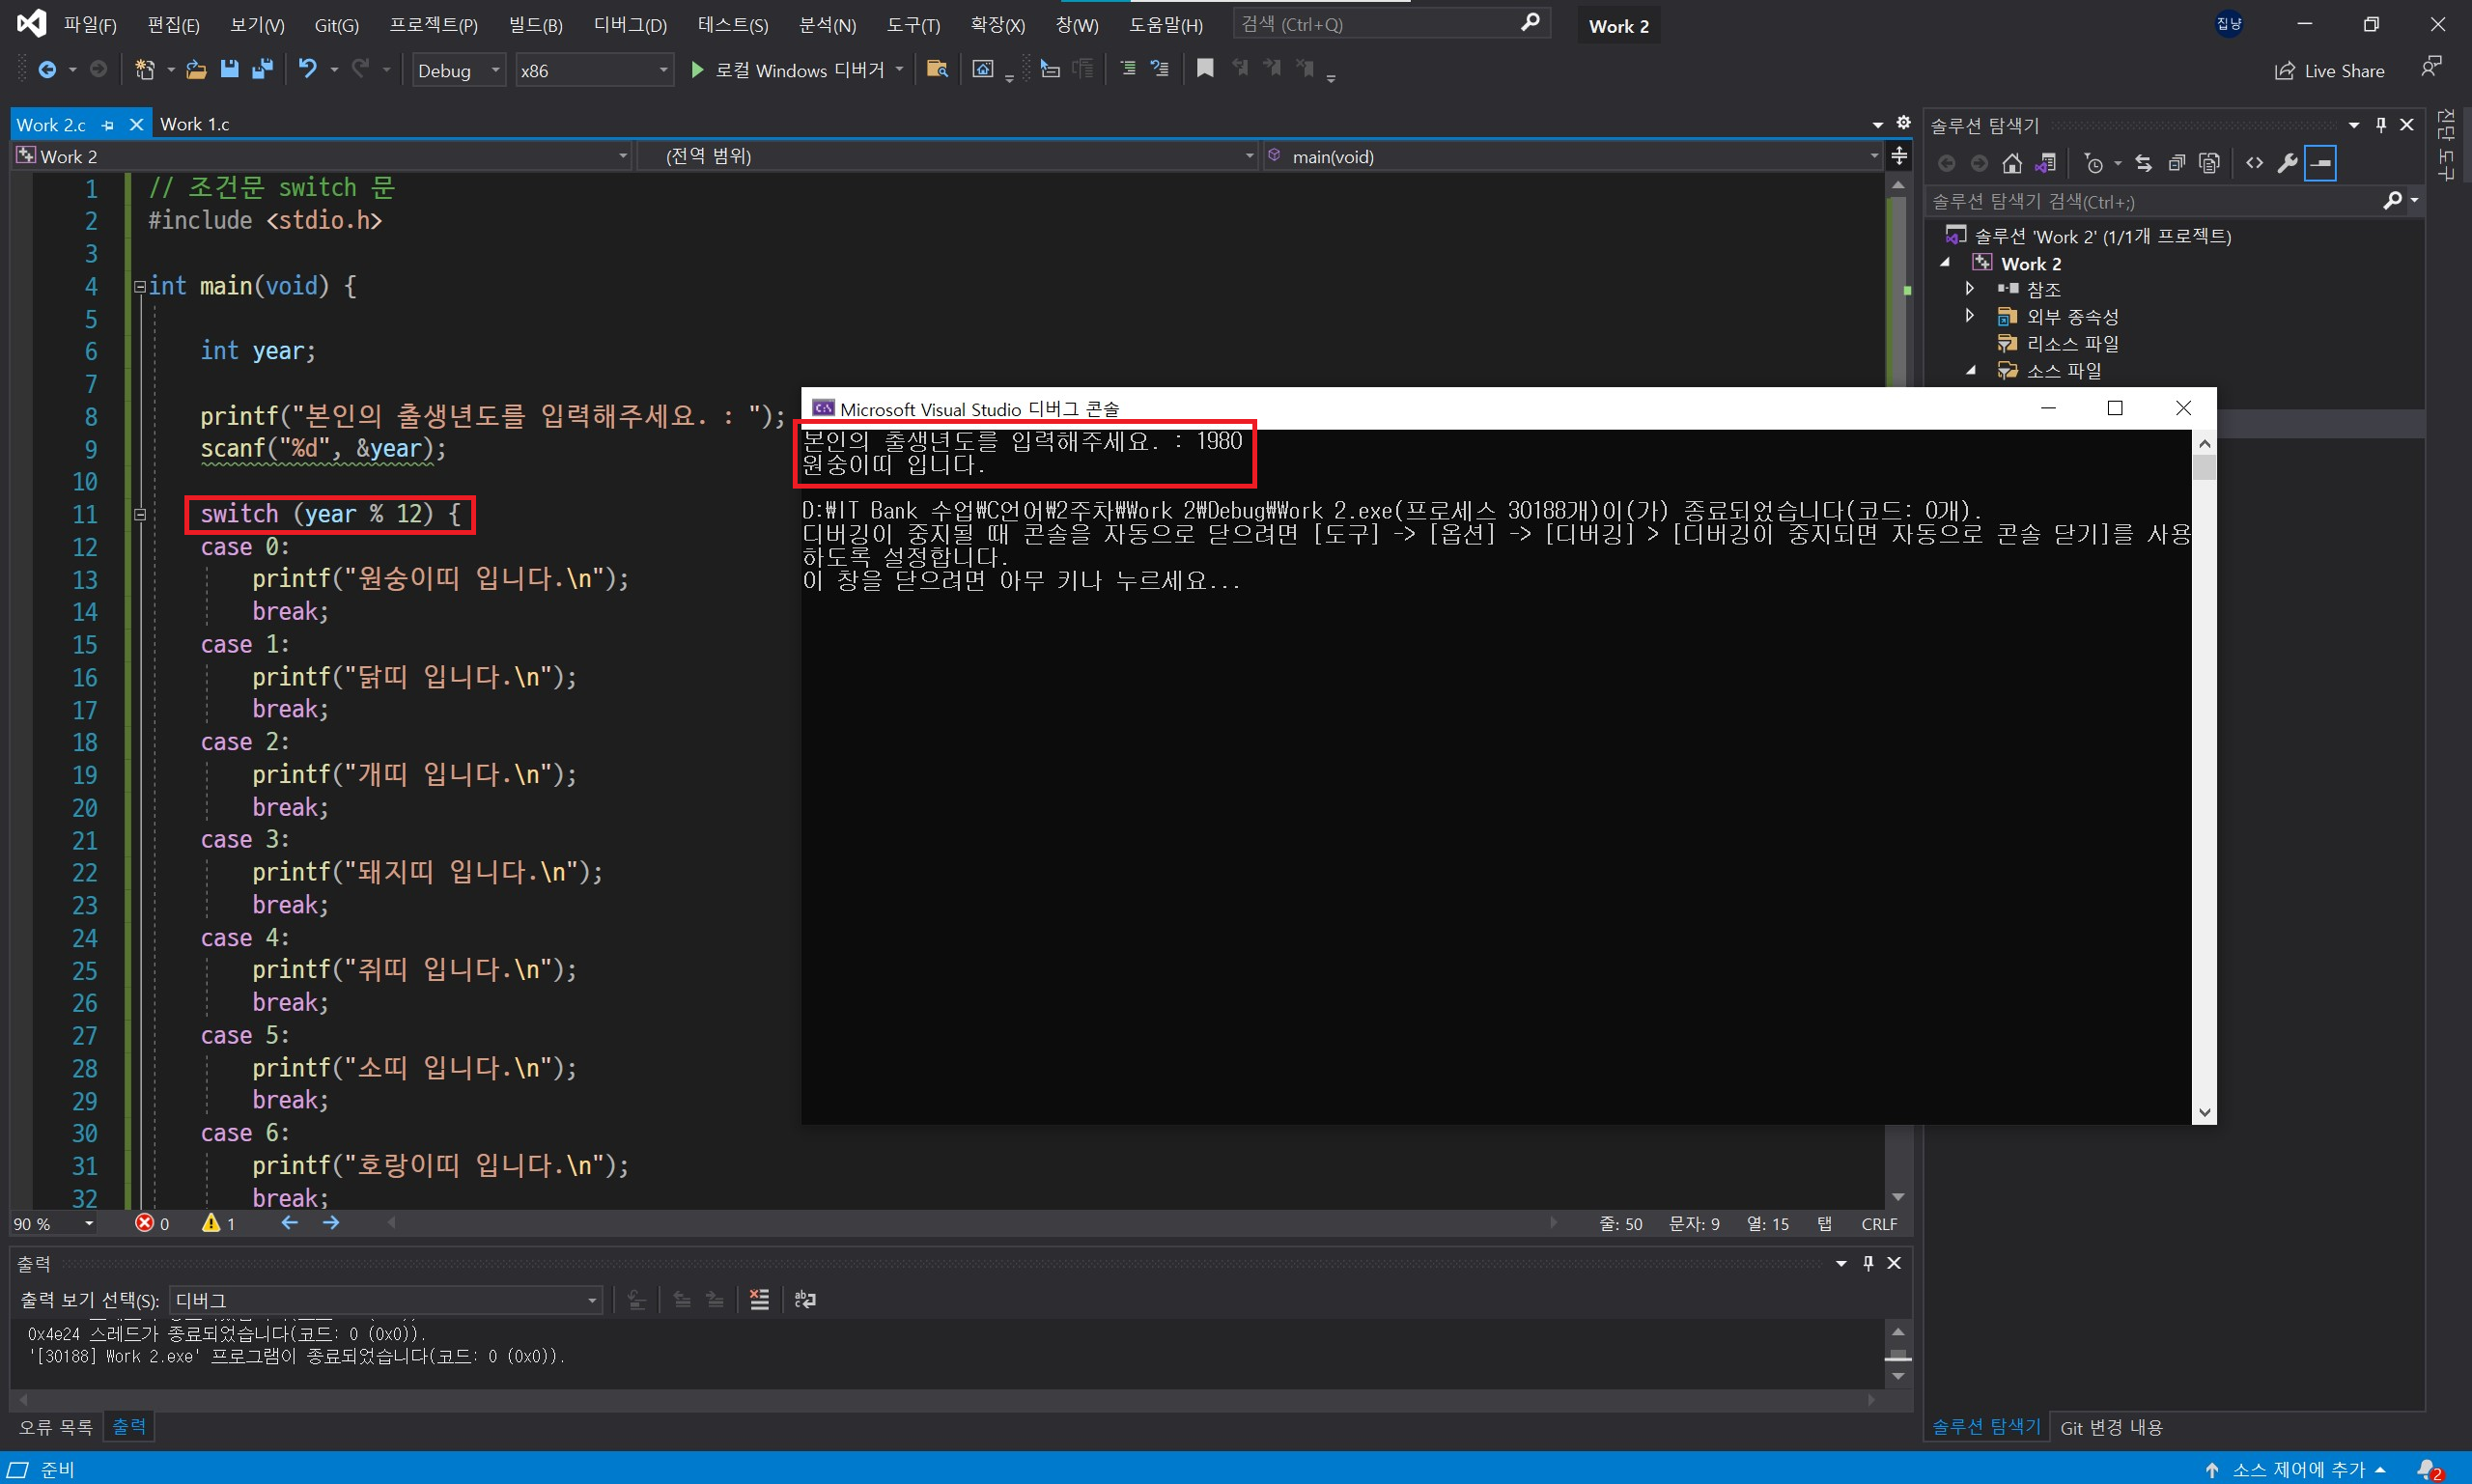The height and width of the screenshot is (1484, 2472).
Task: Expand the 참조 tree node
Action: pos(1970,288)
